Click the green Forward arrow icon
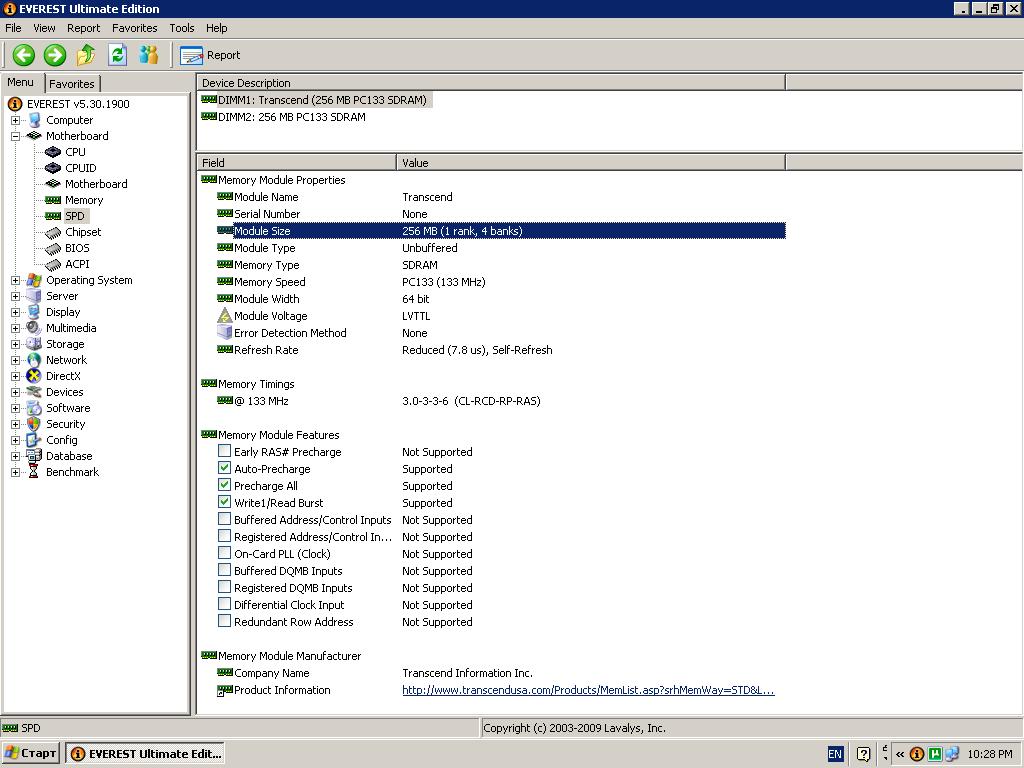This screenshot has height=768, width=1024. 55,55
